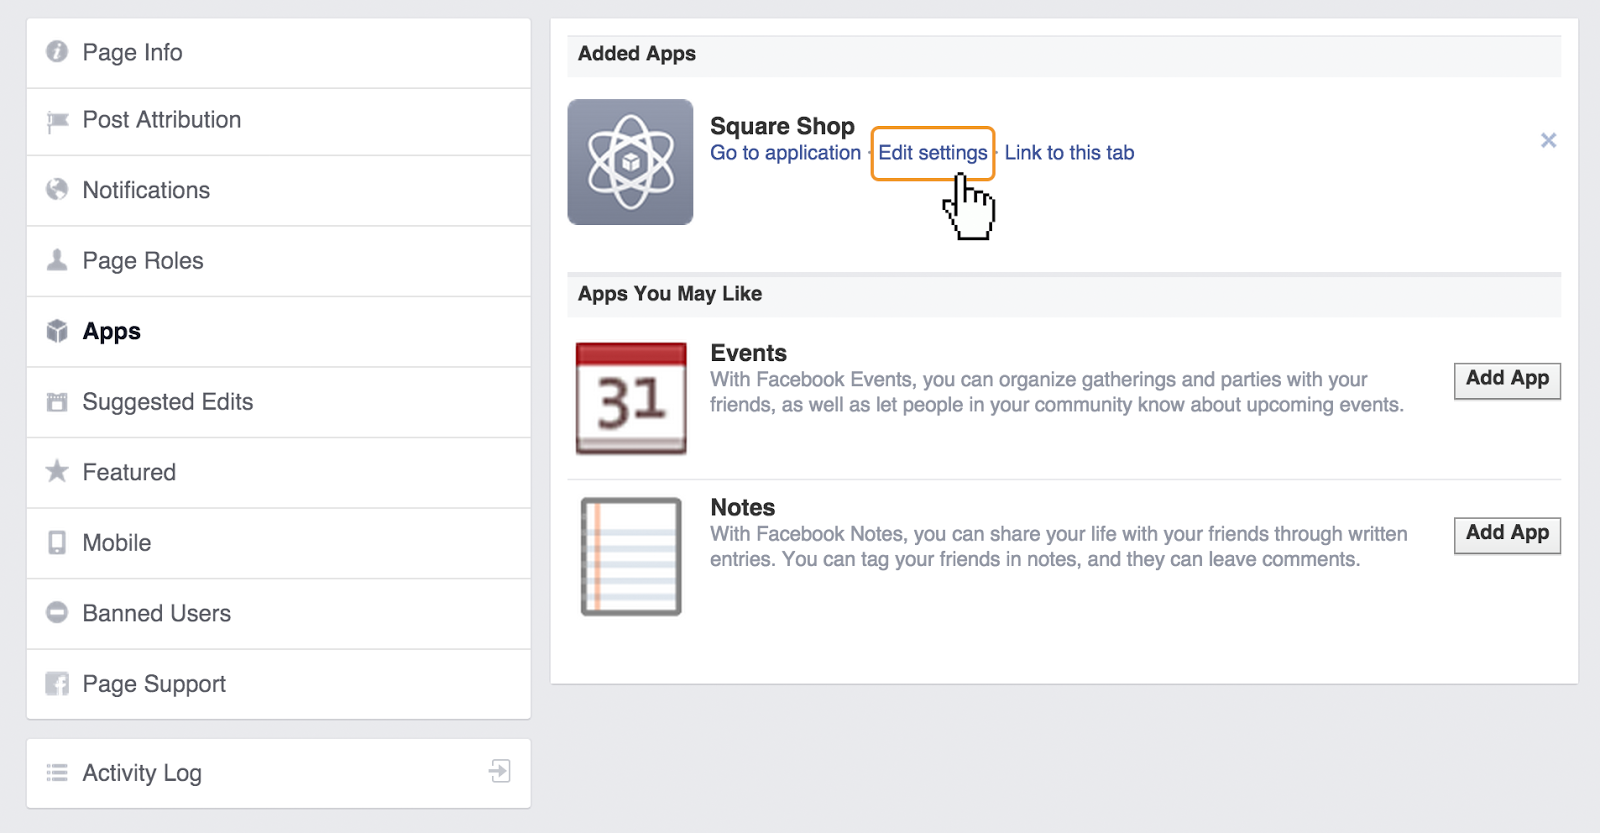Click the Featured star icon
1600x833 pixels.
pos(57,471)
